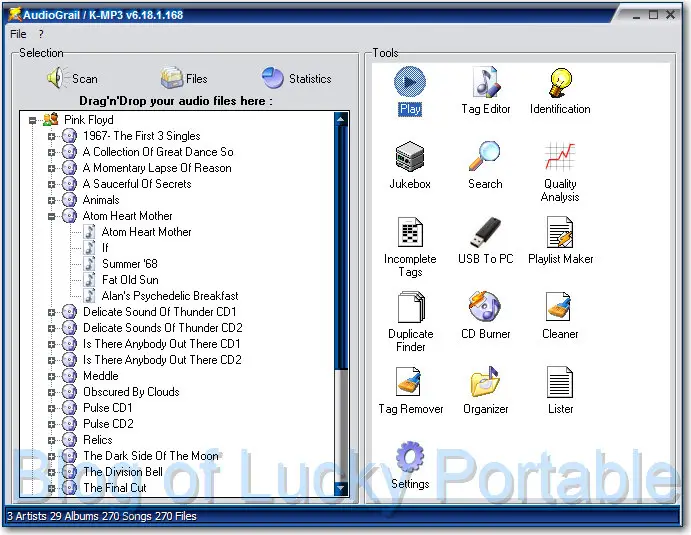Click the status bar song count text
Screen dimensions: 691x535
[x=126, y=516]
